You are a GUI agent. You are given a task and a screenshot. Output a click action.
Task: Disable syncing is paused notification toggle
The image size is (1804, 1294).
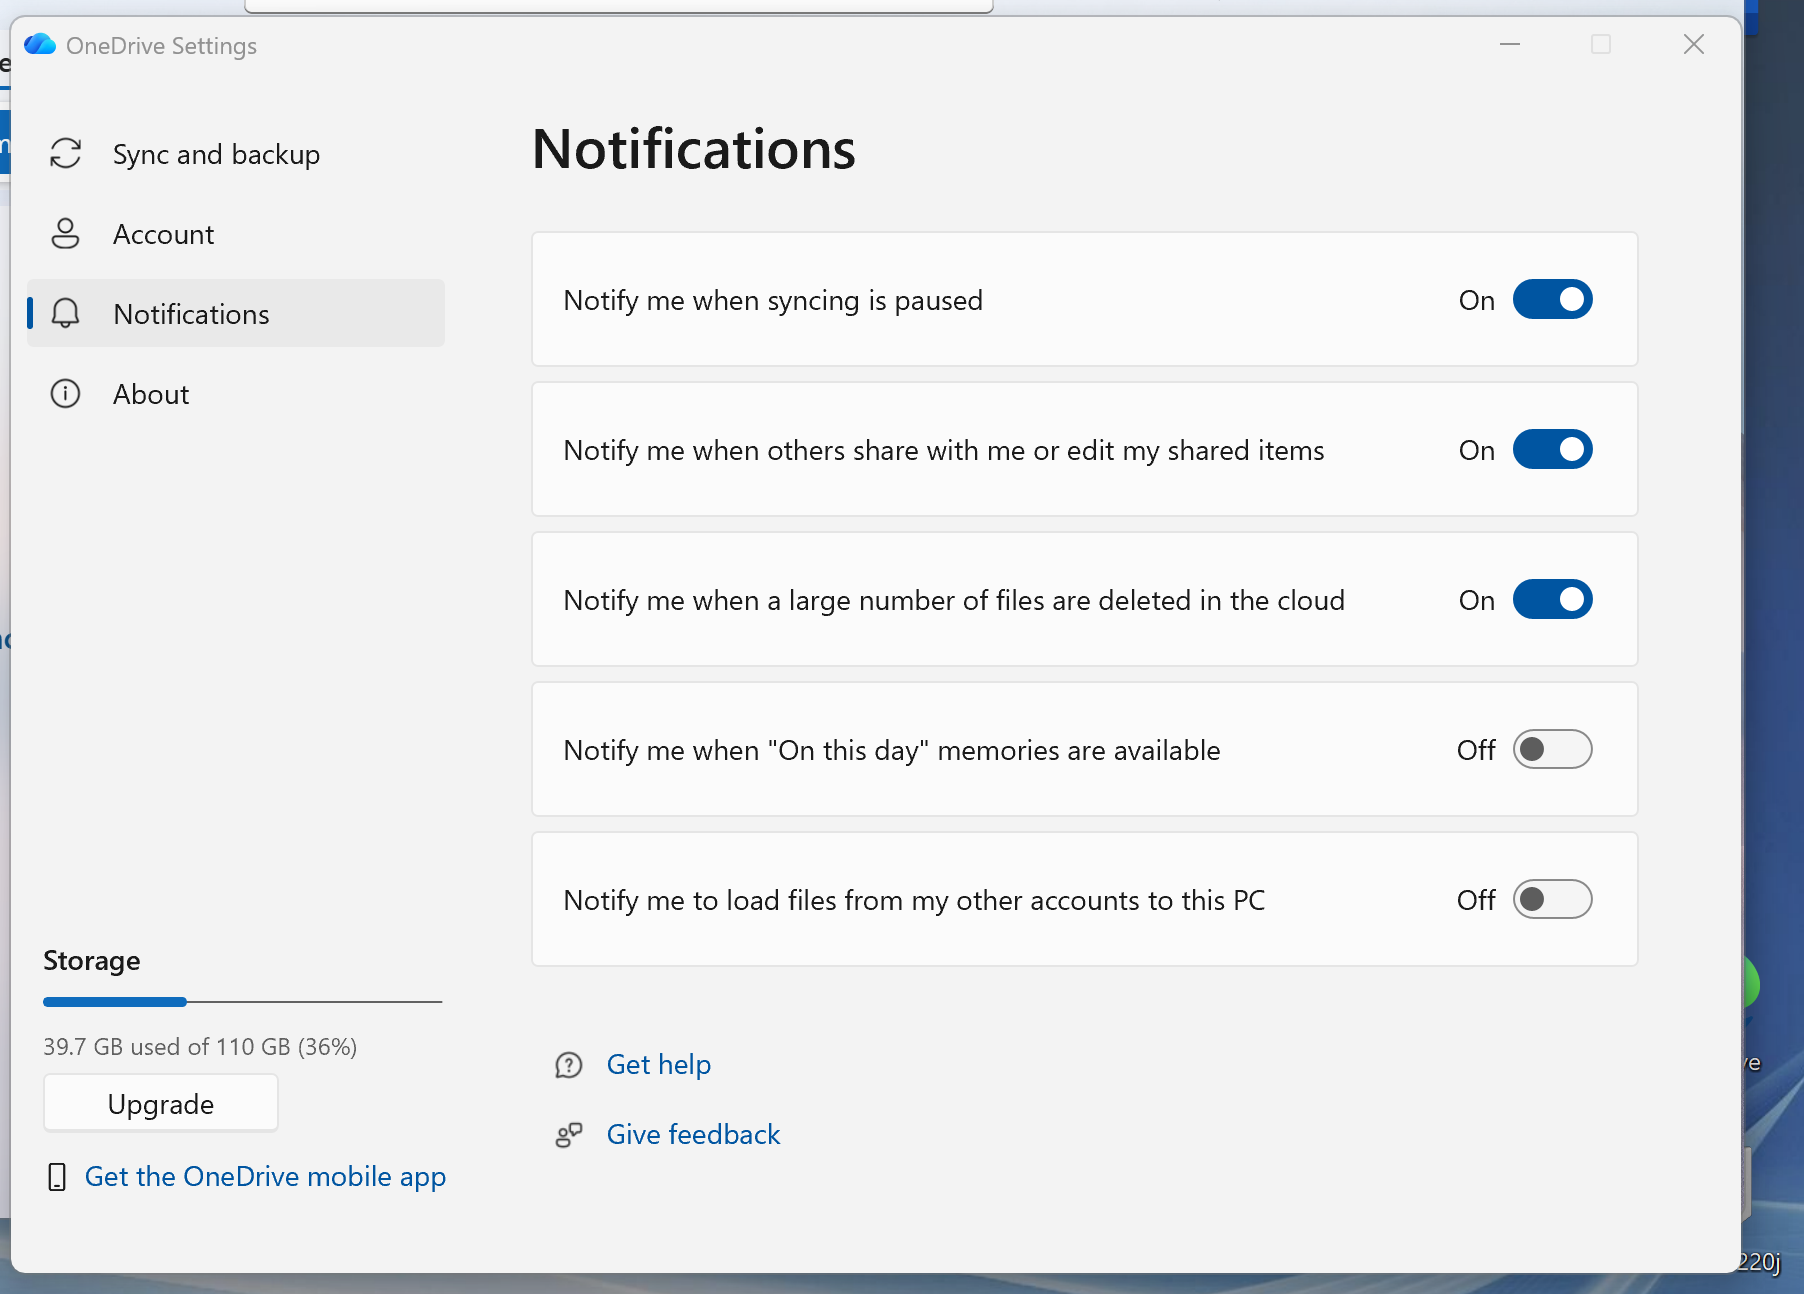coord(1552,300)
